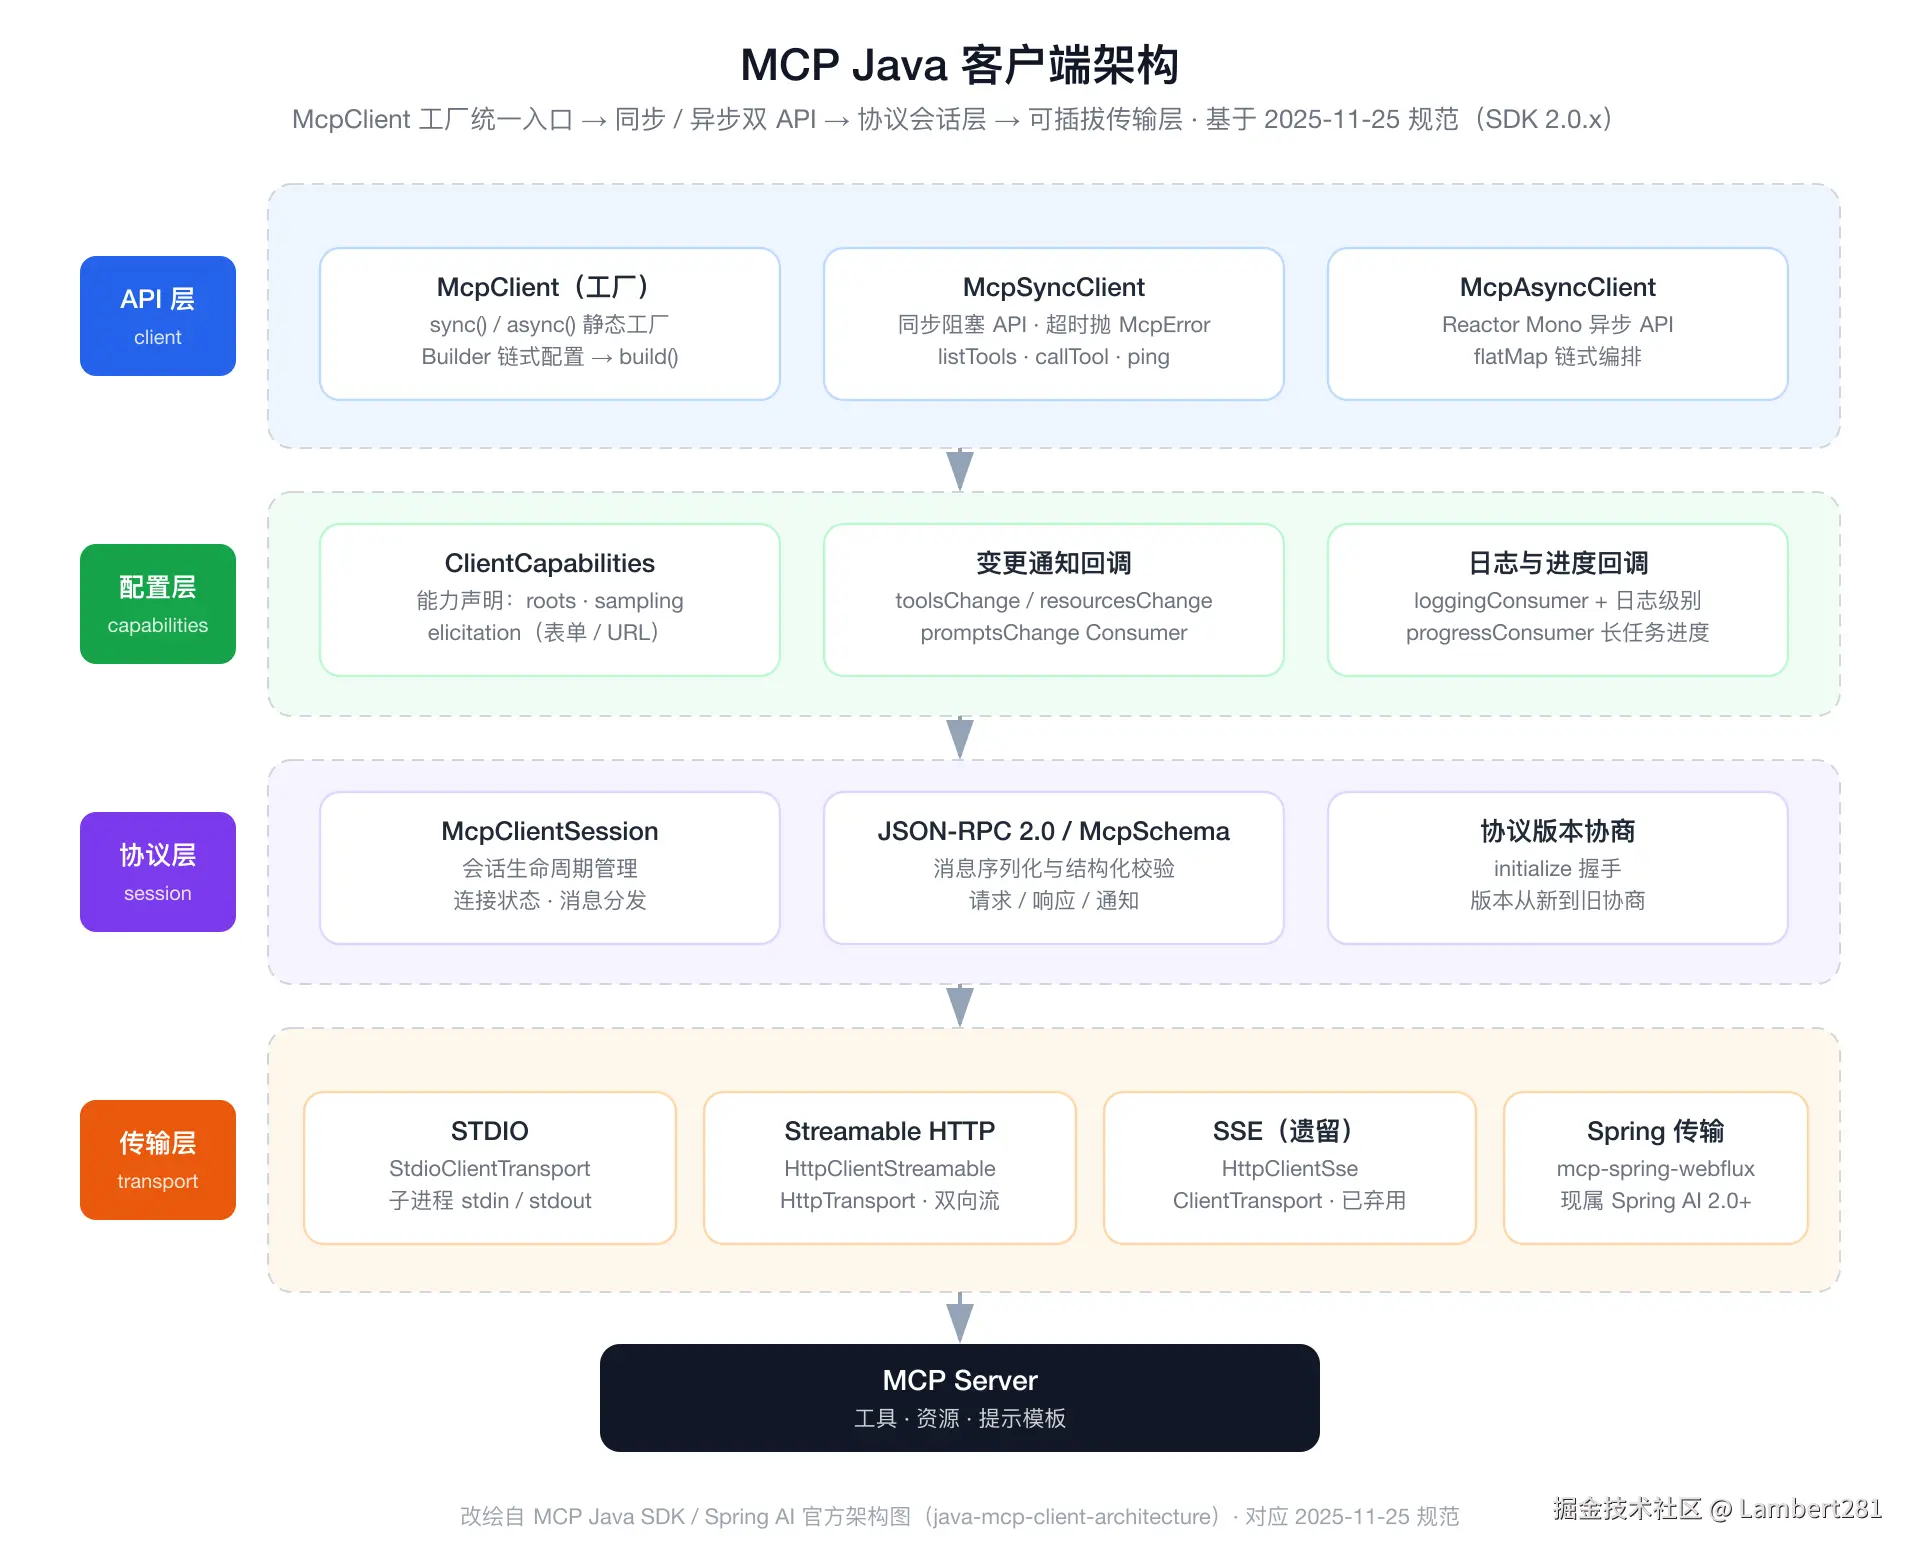The width and height of the screenshot is (1920, 1560).
Task: Click the text 同步阻塞 API · 超时抛 McpError
Action: click(1054, 325)
